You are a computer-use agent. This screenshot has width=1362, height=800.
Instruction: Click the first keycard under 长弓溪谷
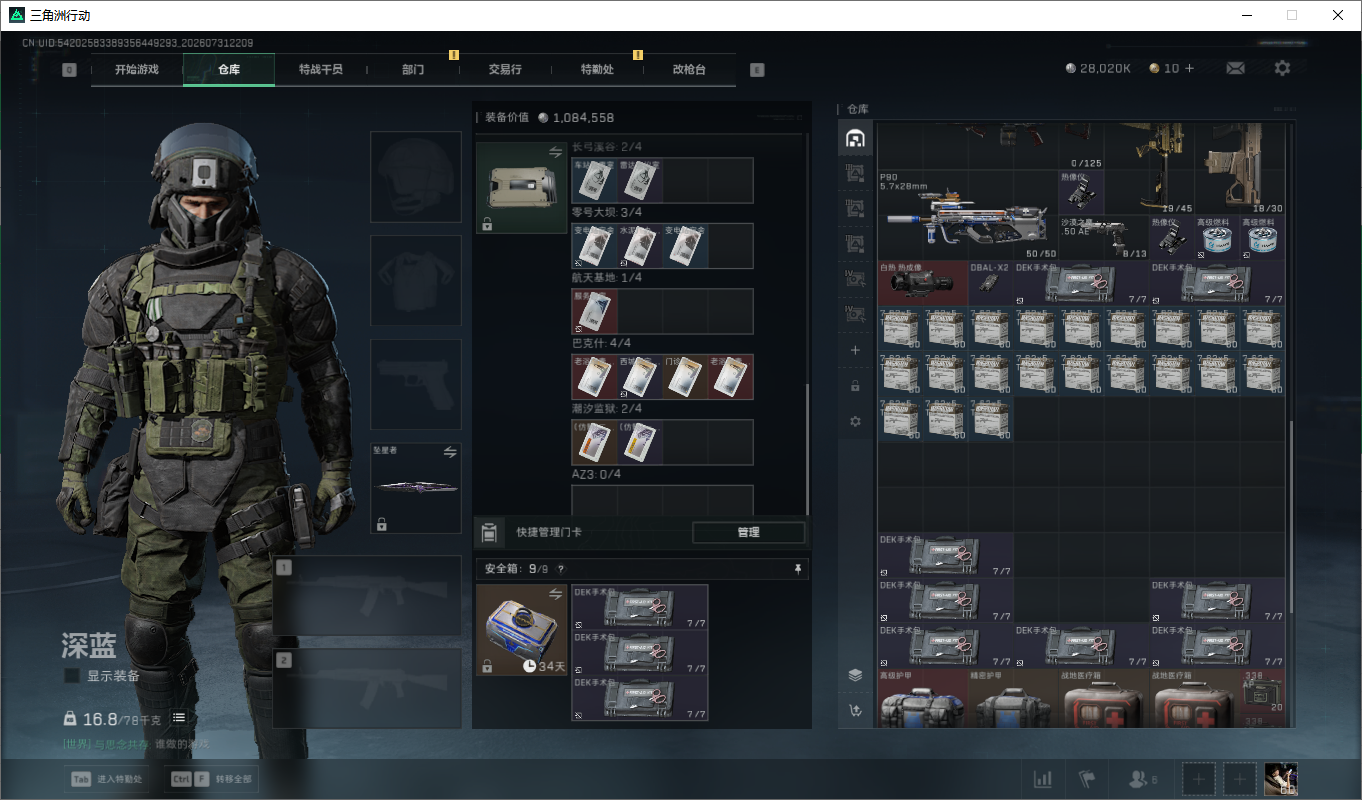click(594, 180)
